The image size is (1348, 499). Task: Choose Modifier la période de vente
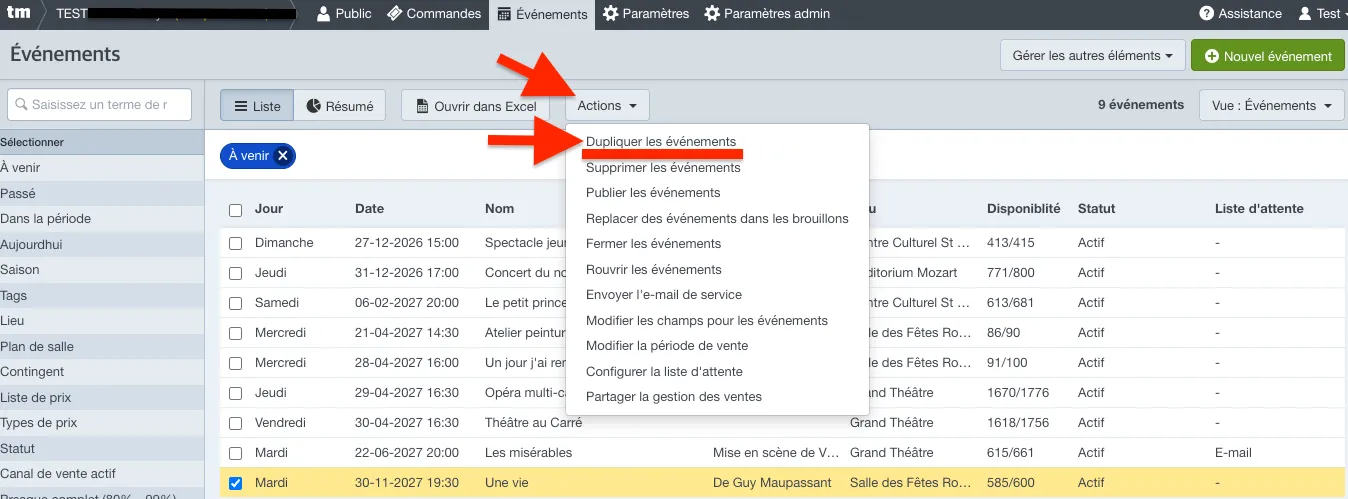(x=667, y=346)
